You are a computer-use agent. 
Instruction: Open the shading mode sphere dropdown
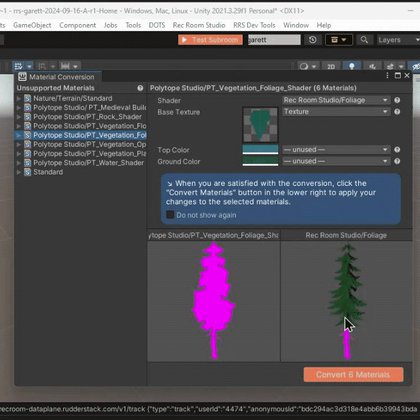307,67
